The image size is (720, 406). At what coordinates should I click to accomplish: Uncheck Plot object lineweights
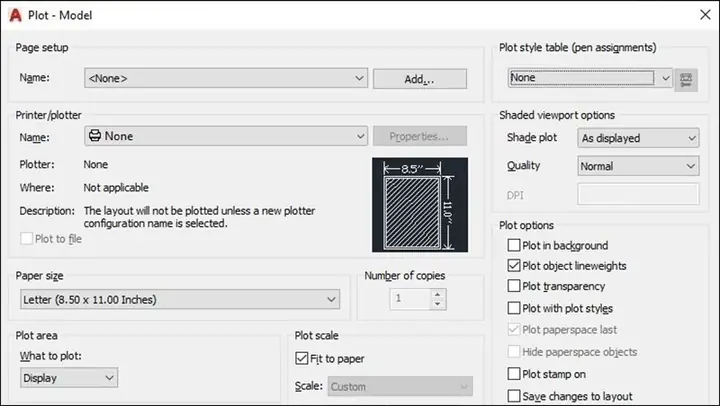pos(514,265)
